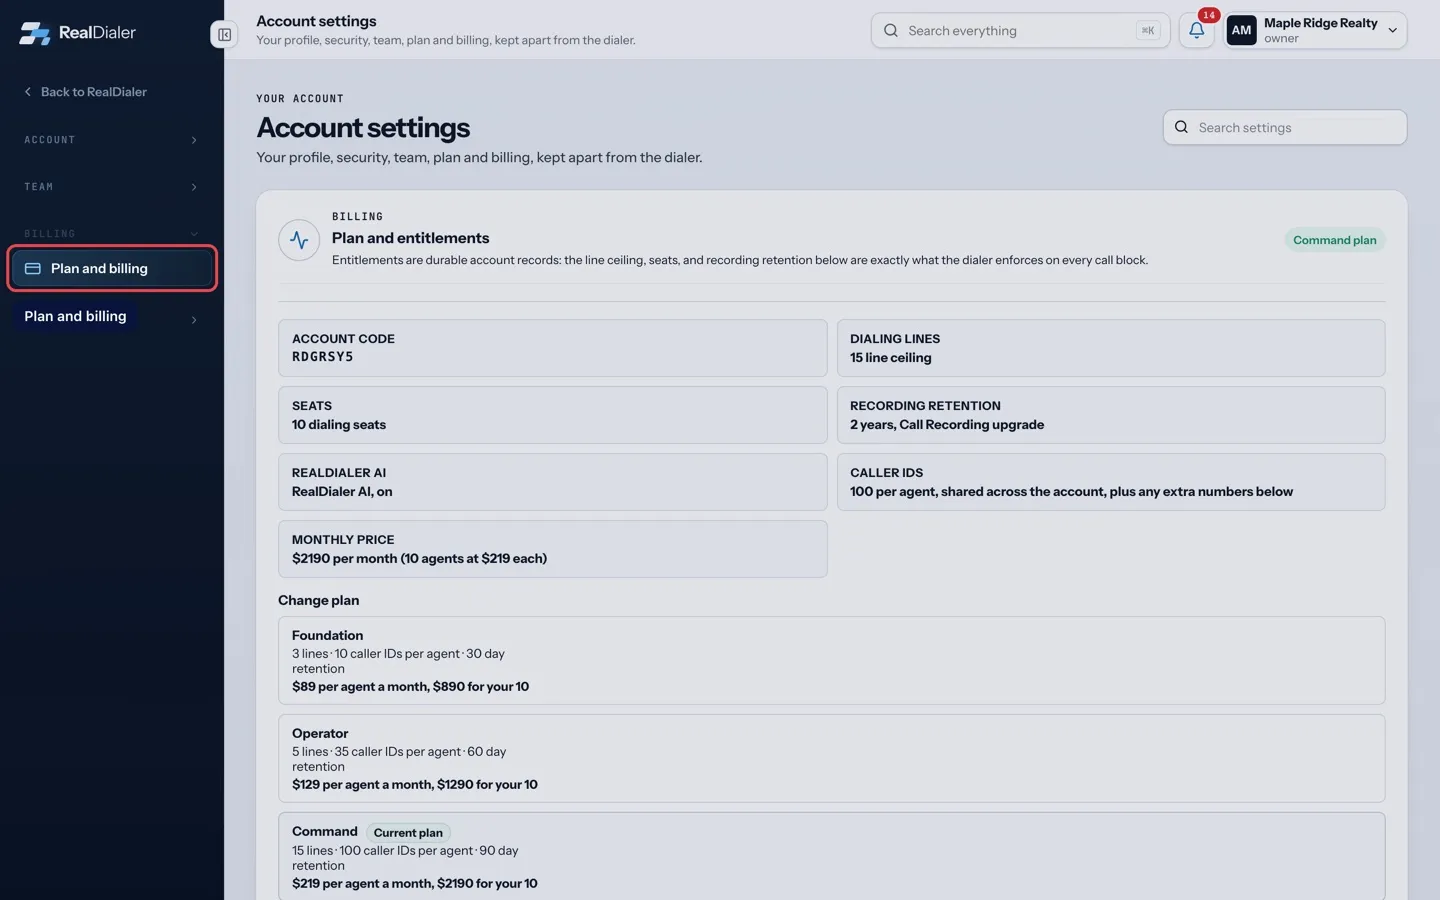Open the Maple Ridge Realty account dropdown
Image resolution: width=1440 pixels, height=900 pixels.
(1316, 30)
